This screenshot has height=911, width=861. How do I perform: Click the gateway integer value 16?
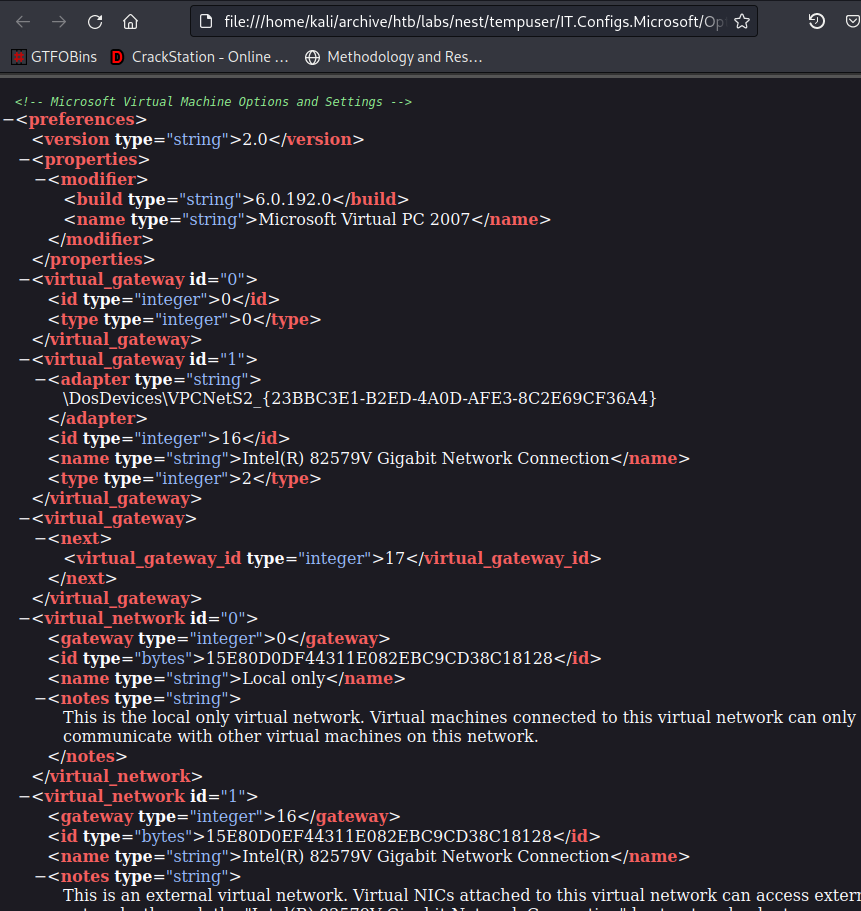(x=287, y=816)
